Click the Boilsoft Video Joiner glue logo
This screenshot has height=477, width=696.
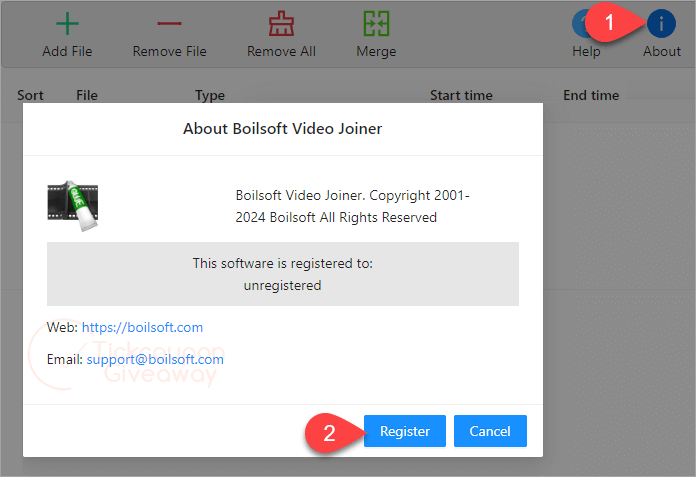point(73,206)
